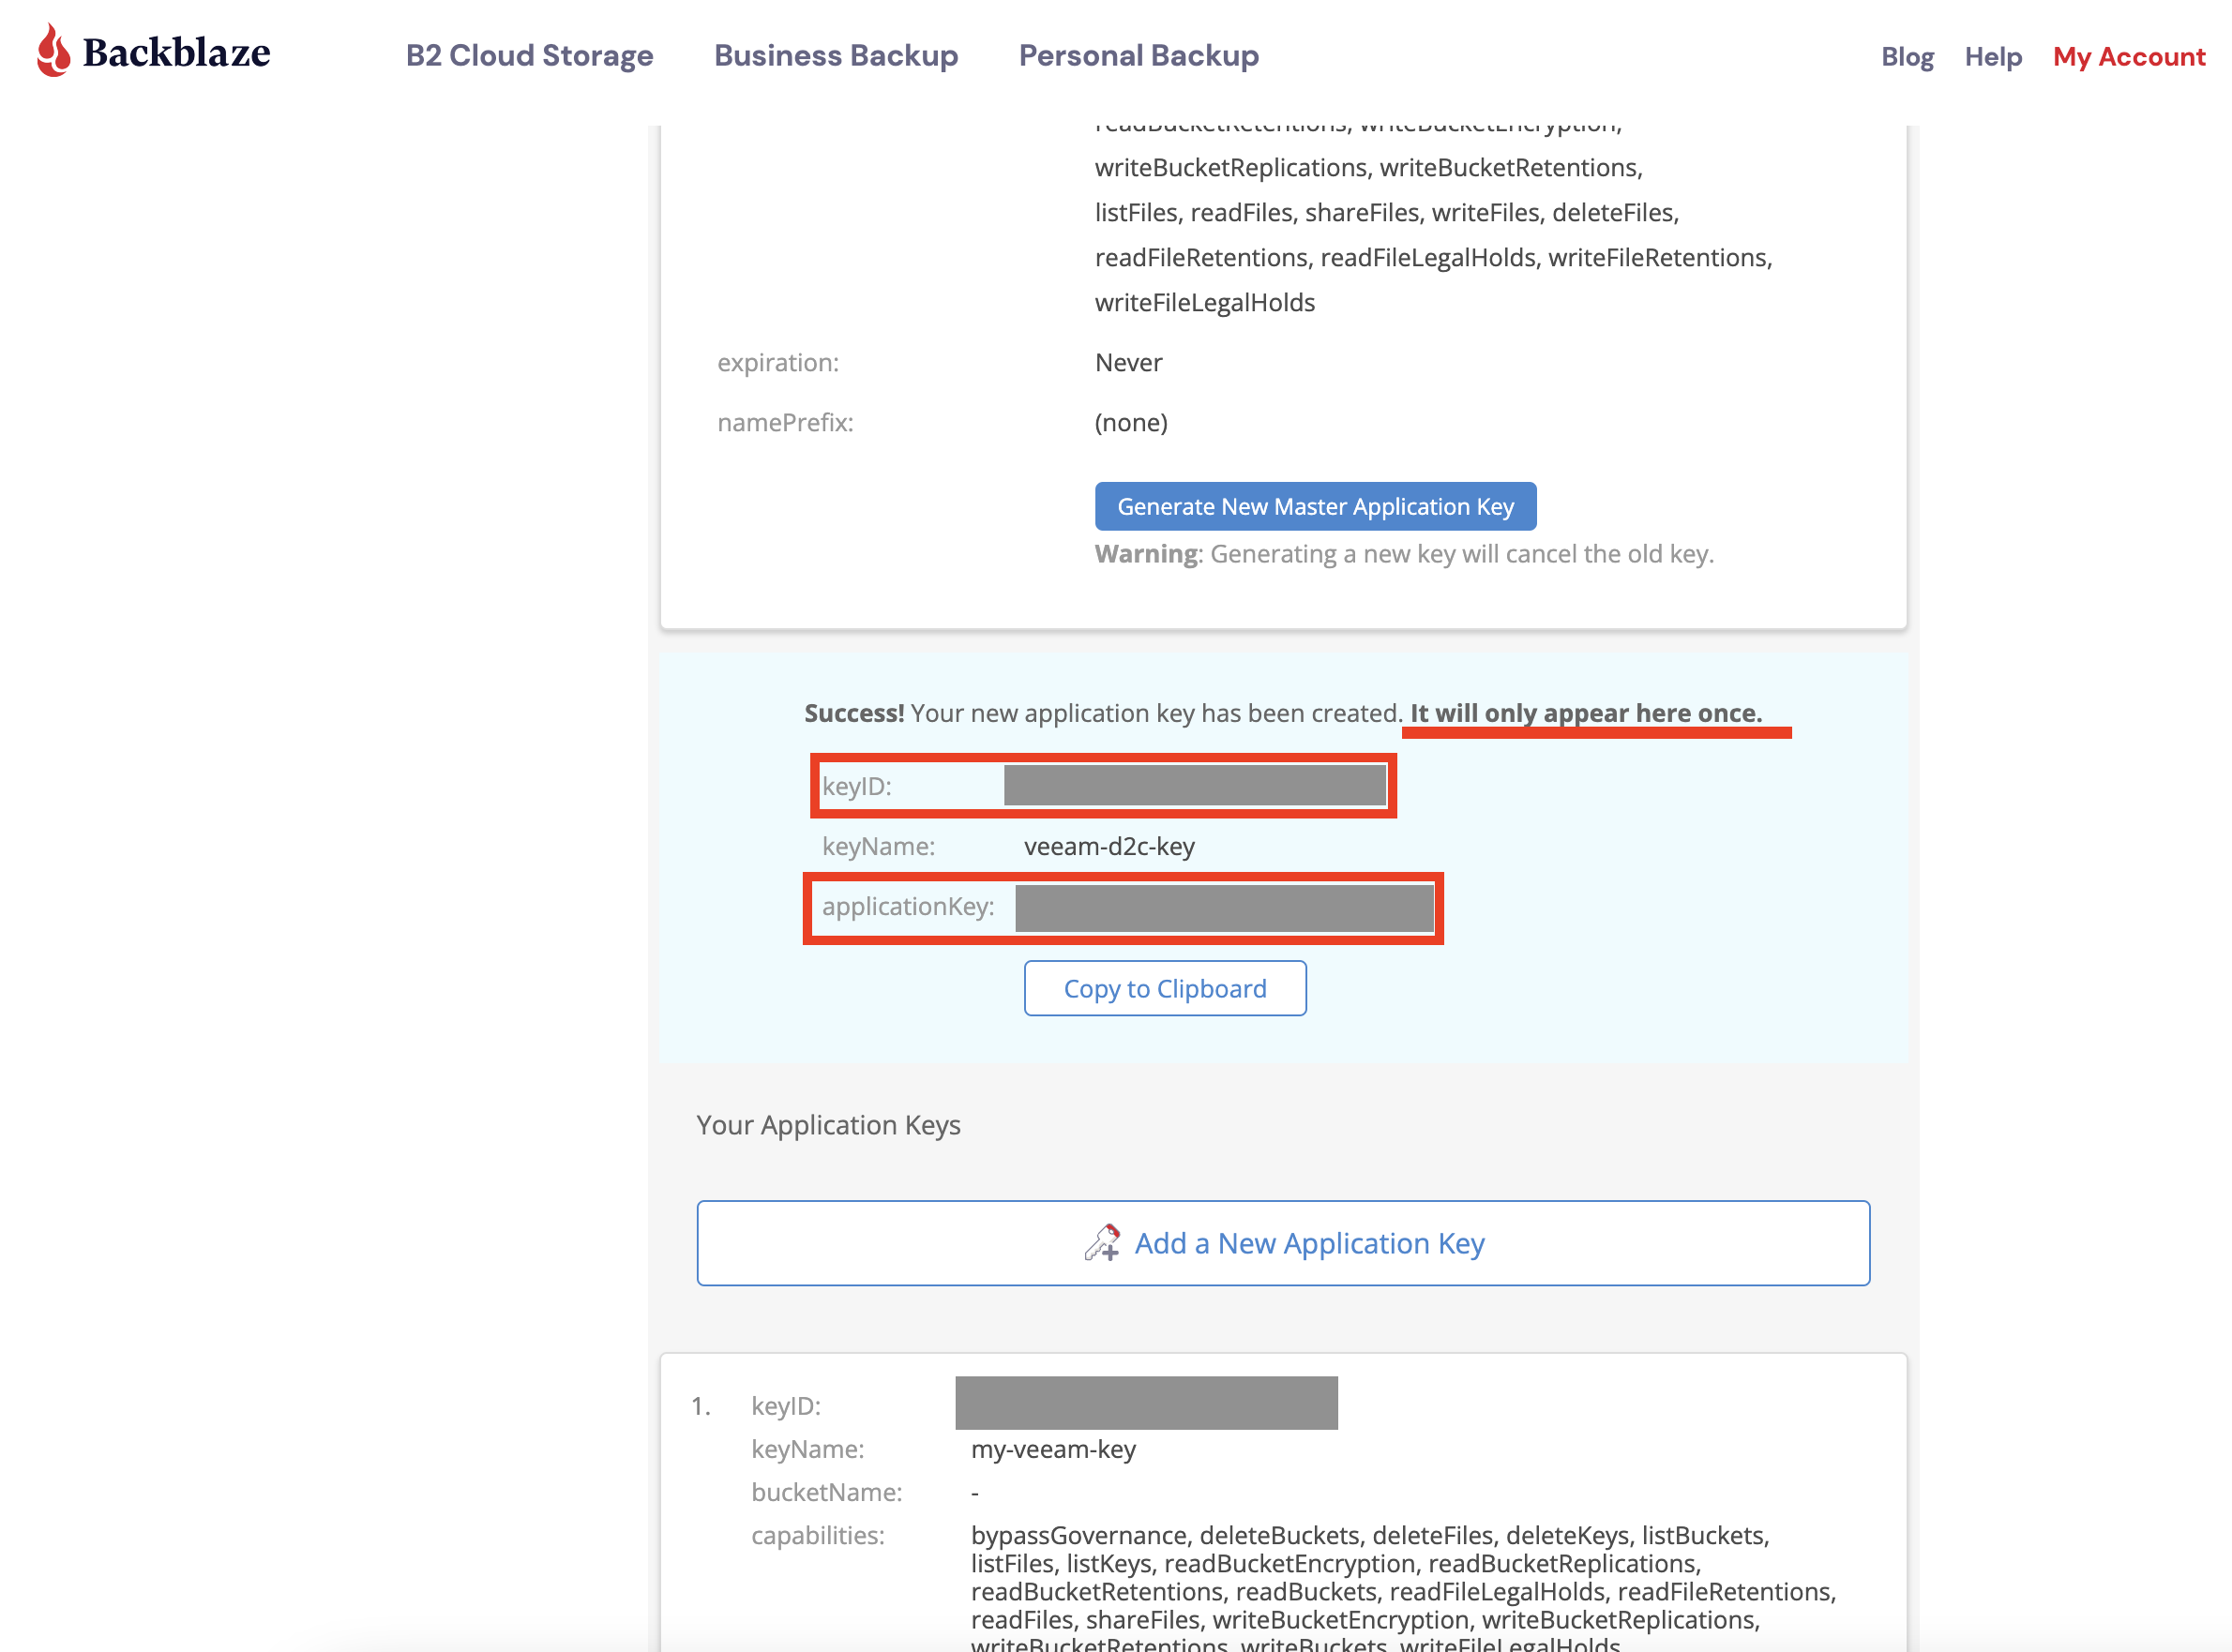The width and height of the screenshot is (2232, 1652).
Task: Click the Copy to Clipboard button
Action: coord(1165,987)
